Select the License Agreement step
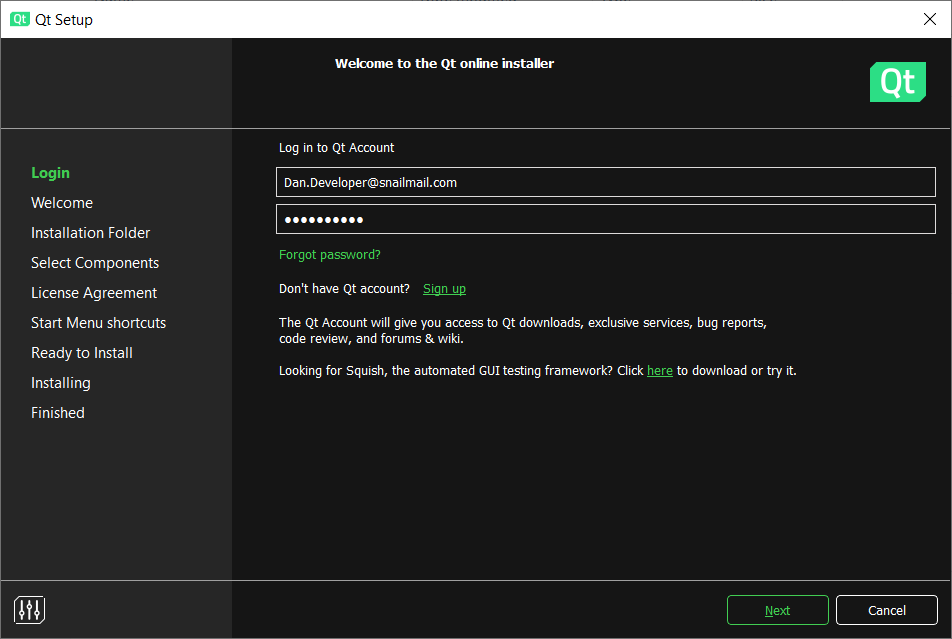The image size is (952, 639). (x=93, y=292)
